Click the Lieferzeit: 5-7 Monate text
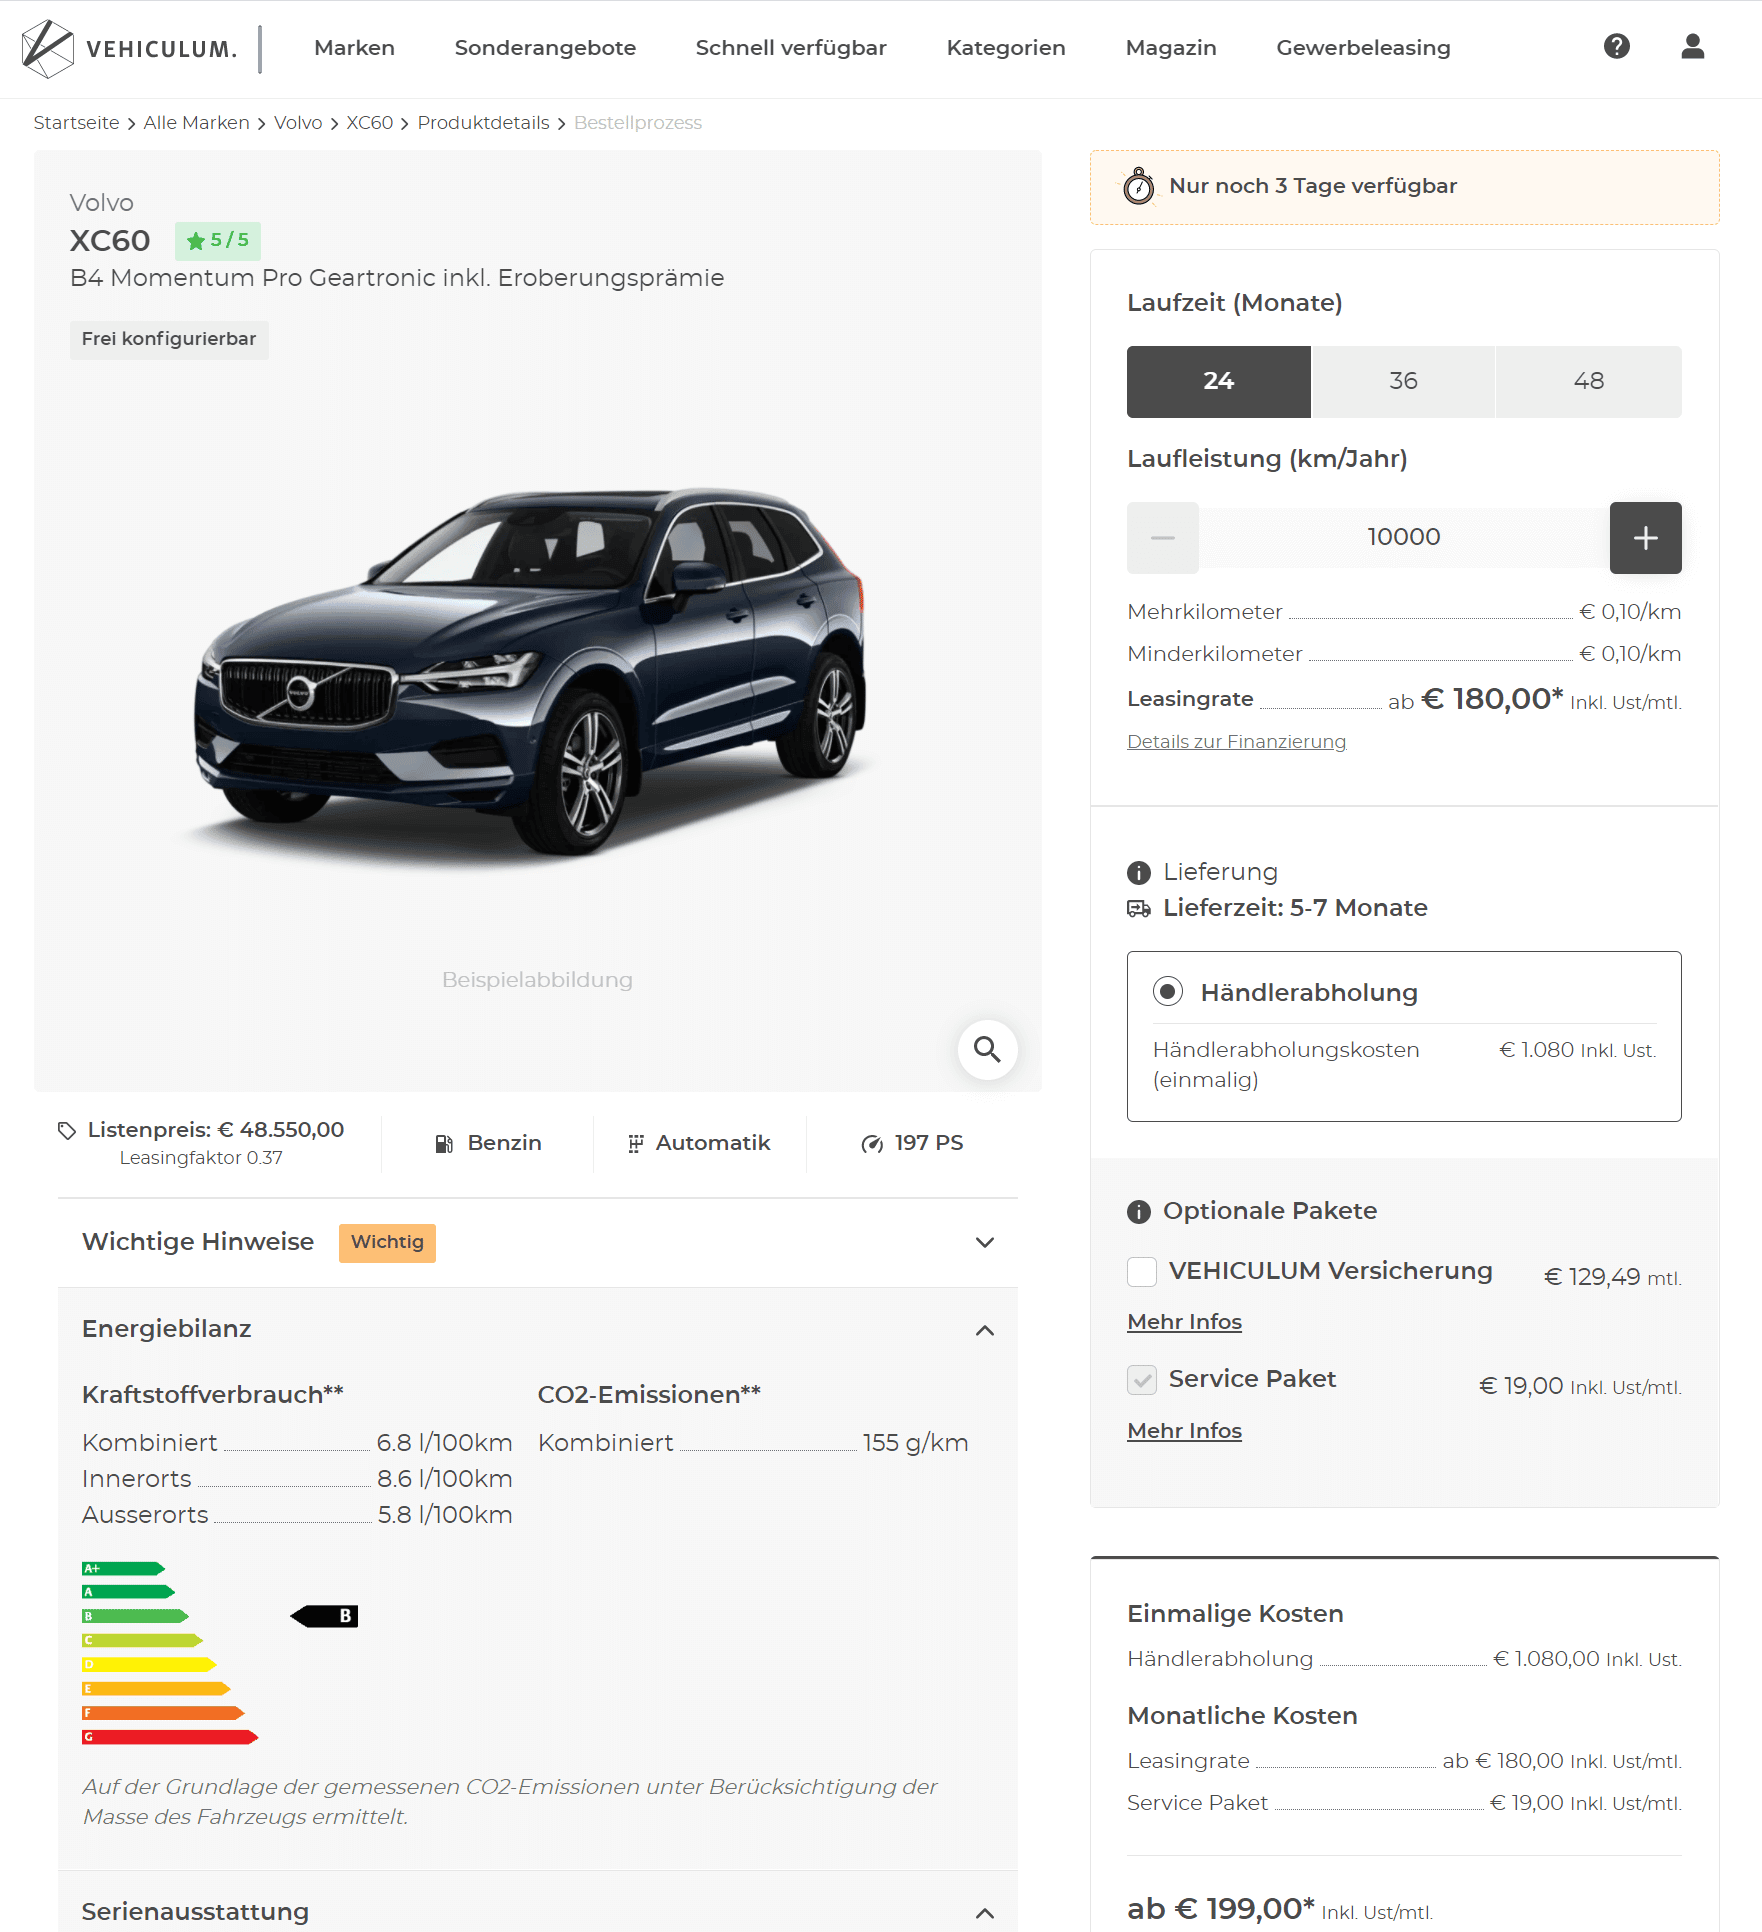 [x=1295, y=909]
